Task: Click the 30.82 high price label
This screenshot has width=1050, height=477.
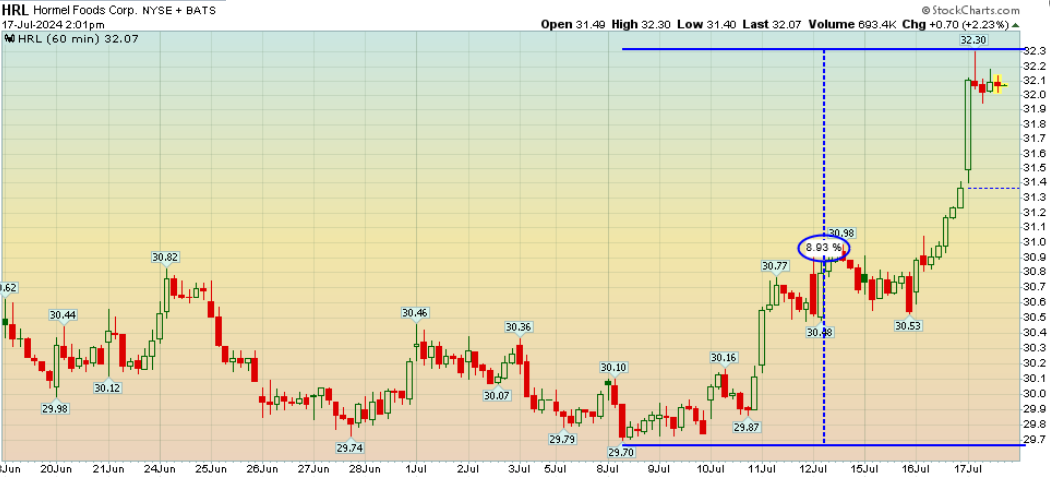Action: 165,257
